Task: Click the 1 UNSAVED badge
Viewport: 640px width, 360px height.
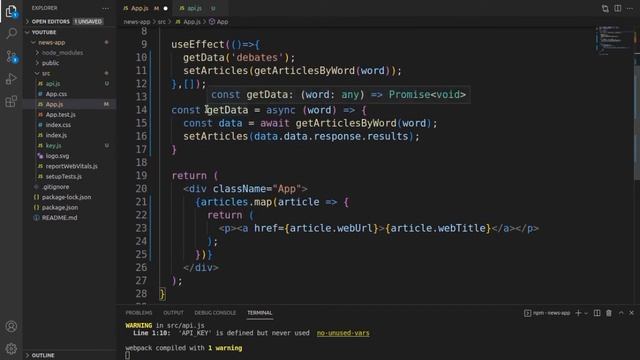Action: (88, 21)
